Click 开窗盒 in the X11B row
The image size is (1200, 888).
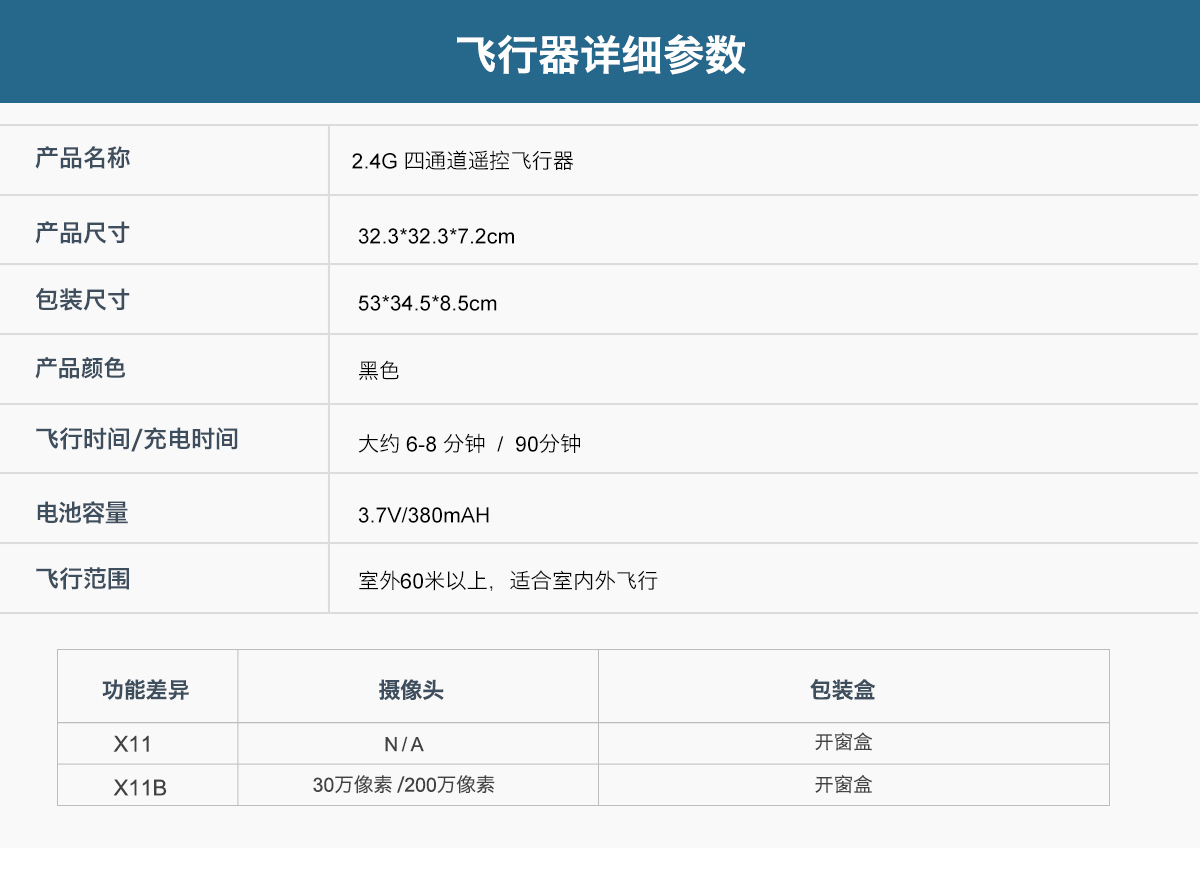click(843, 785)
